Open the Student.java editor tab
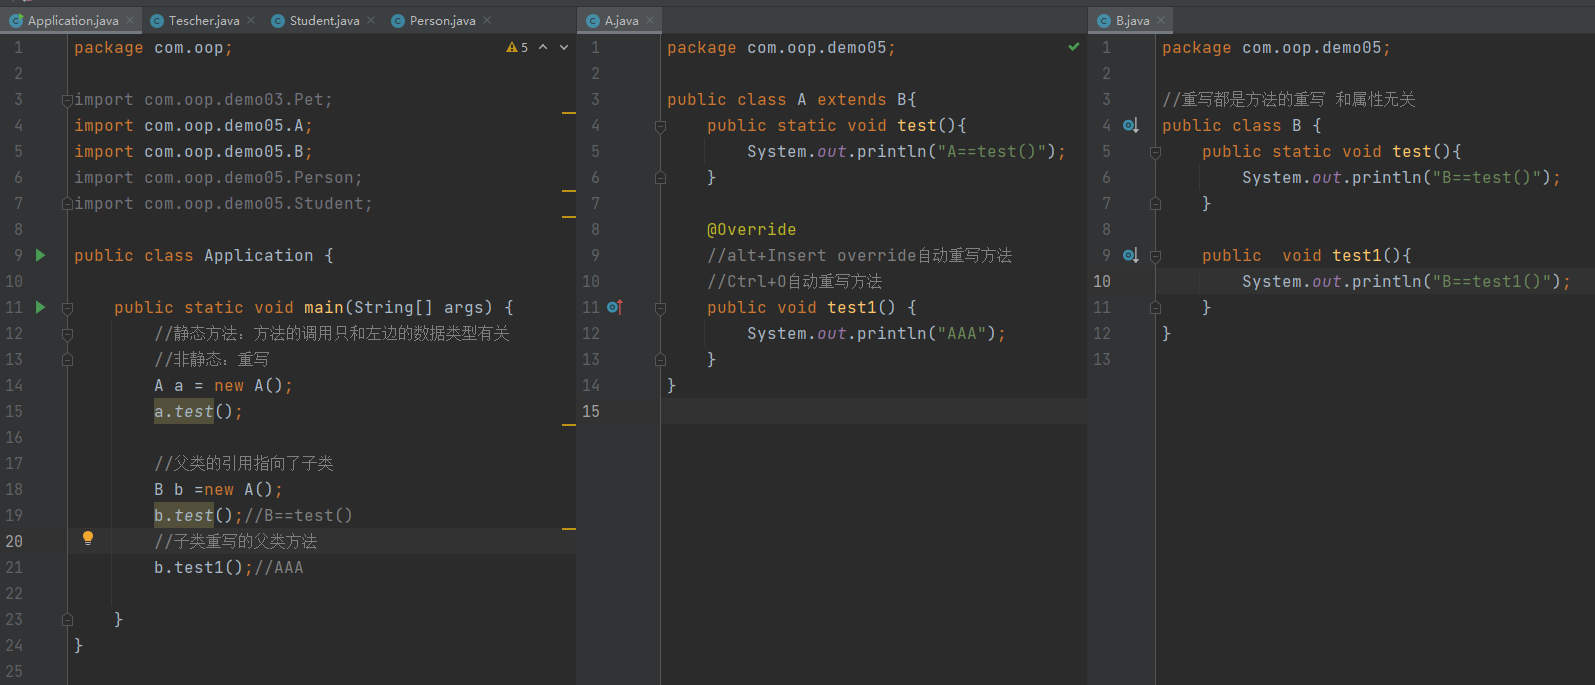1595x685 pixels. tap(324, 20)
